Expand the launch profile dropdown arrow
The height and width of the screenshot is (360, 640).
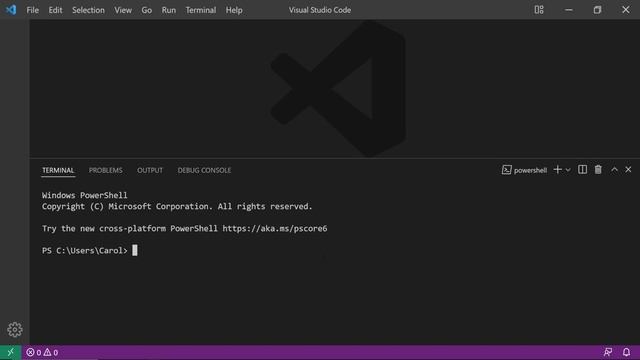pos(568,170)
